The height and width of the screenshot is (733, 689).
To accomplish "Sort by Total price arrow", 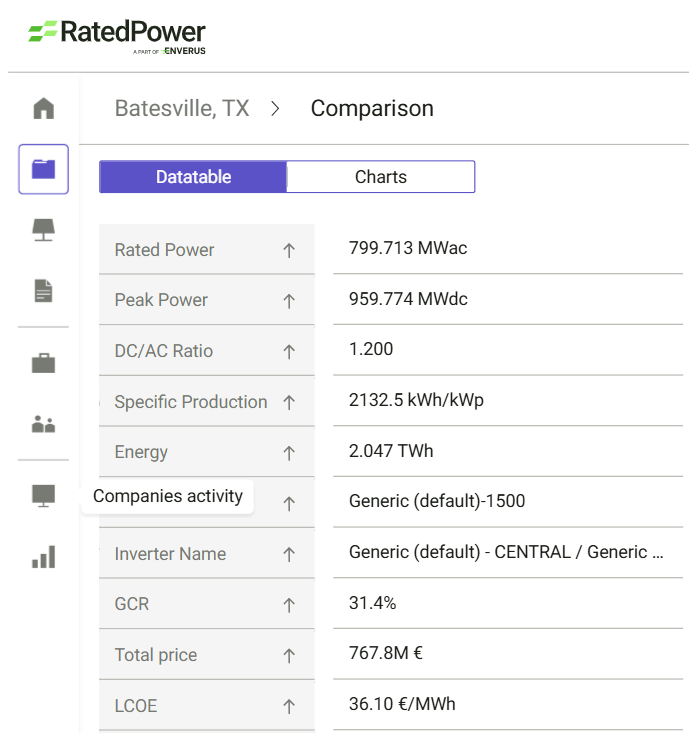I will pos(289,656).
